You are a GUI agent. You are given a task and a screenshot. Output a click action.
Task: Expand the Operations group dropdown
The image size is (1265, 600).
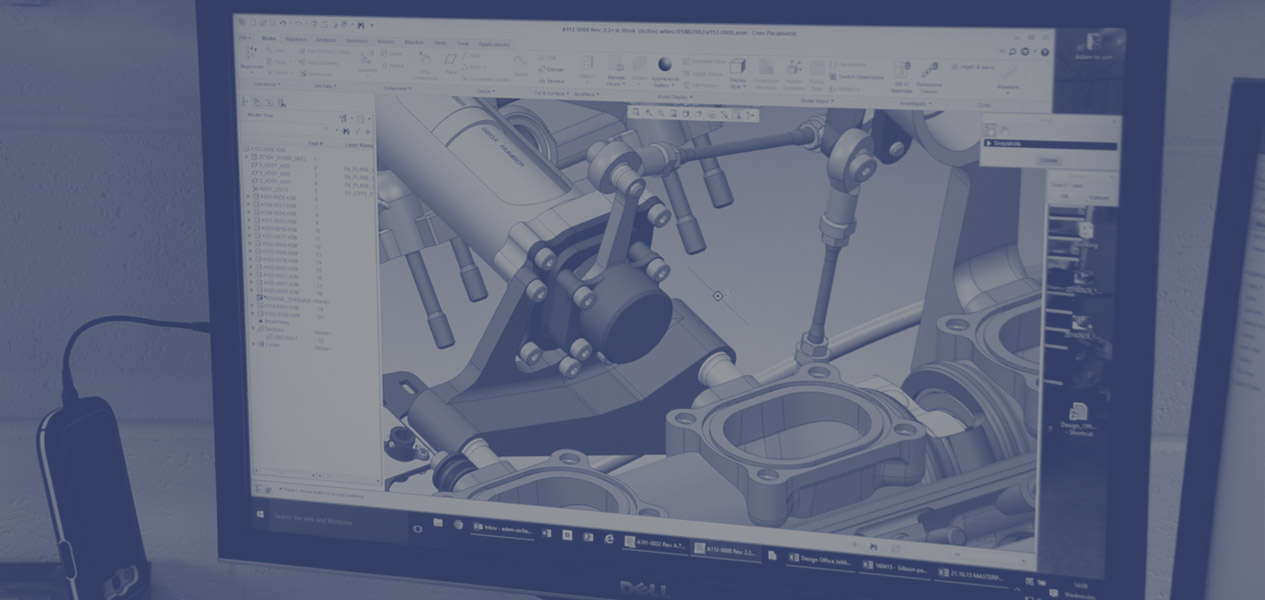[266, 84]
